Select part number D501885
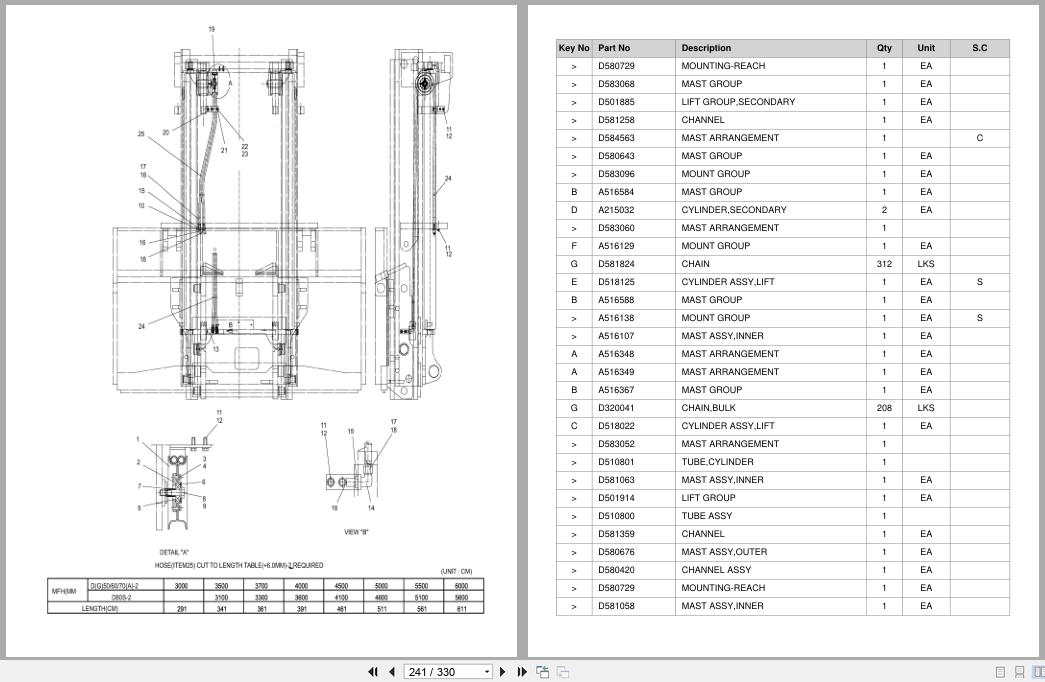 pos(616,102)
